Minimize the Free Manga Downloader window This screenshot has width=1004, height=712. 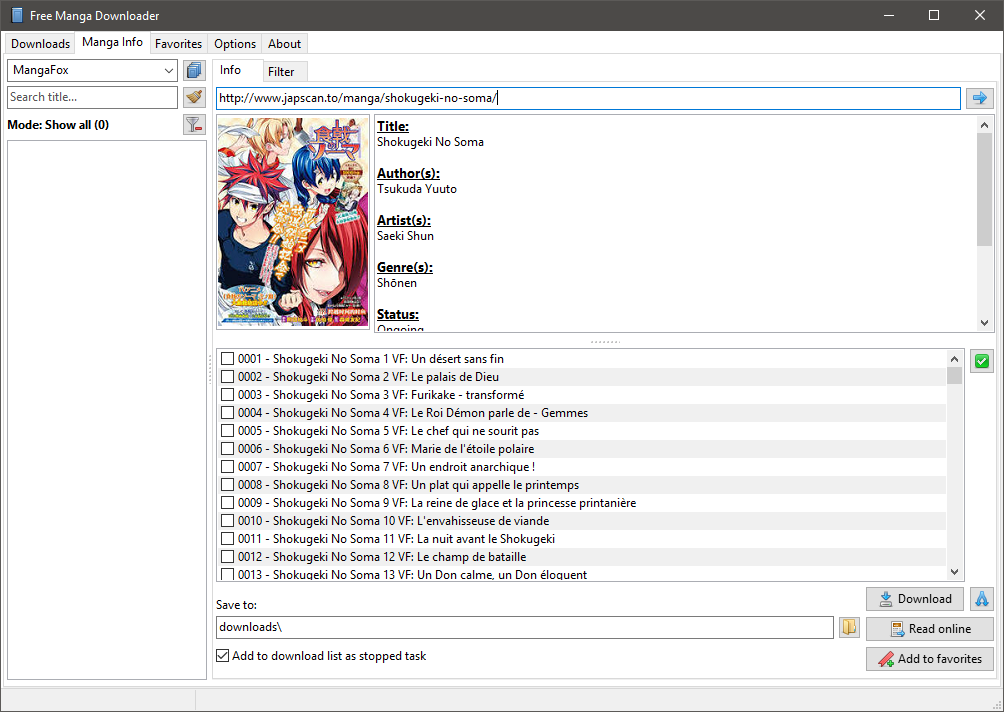point(889,15)
